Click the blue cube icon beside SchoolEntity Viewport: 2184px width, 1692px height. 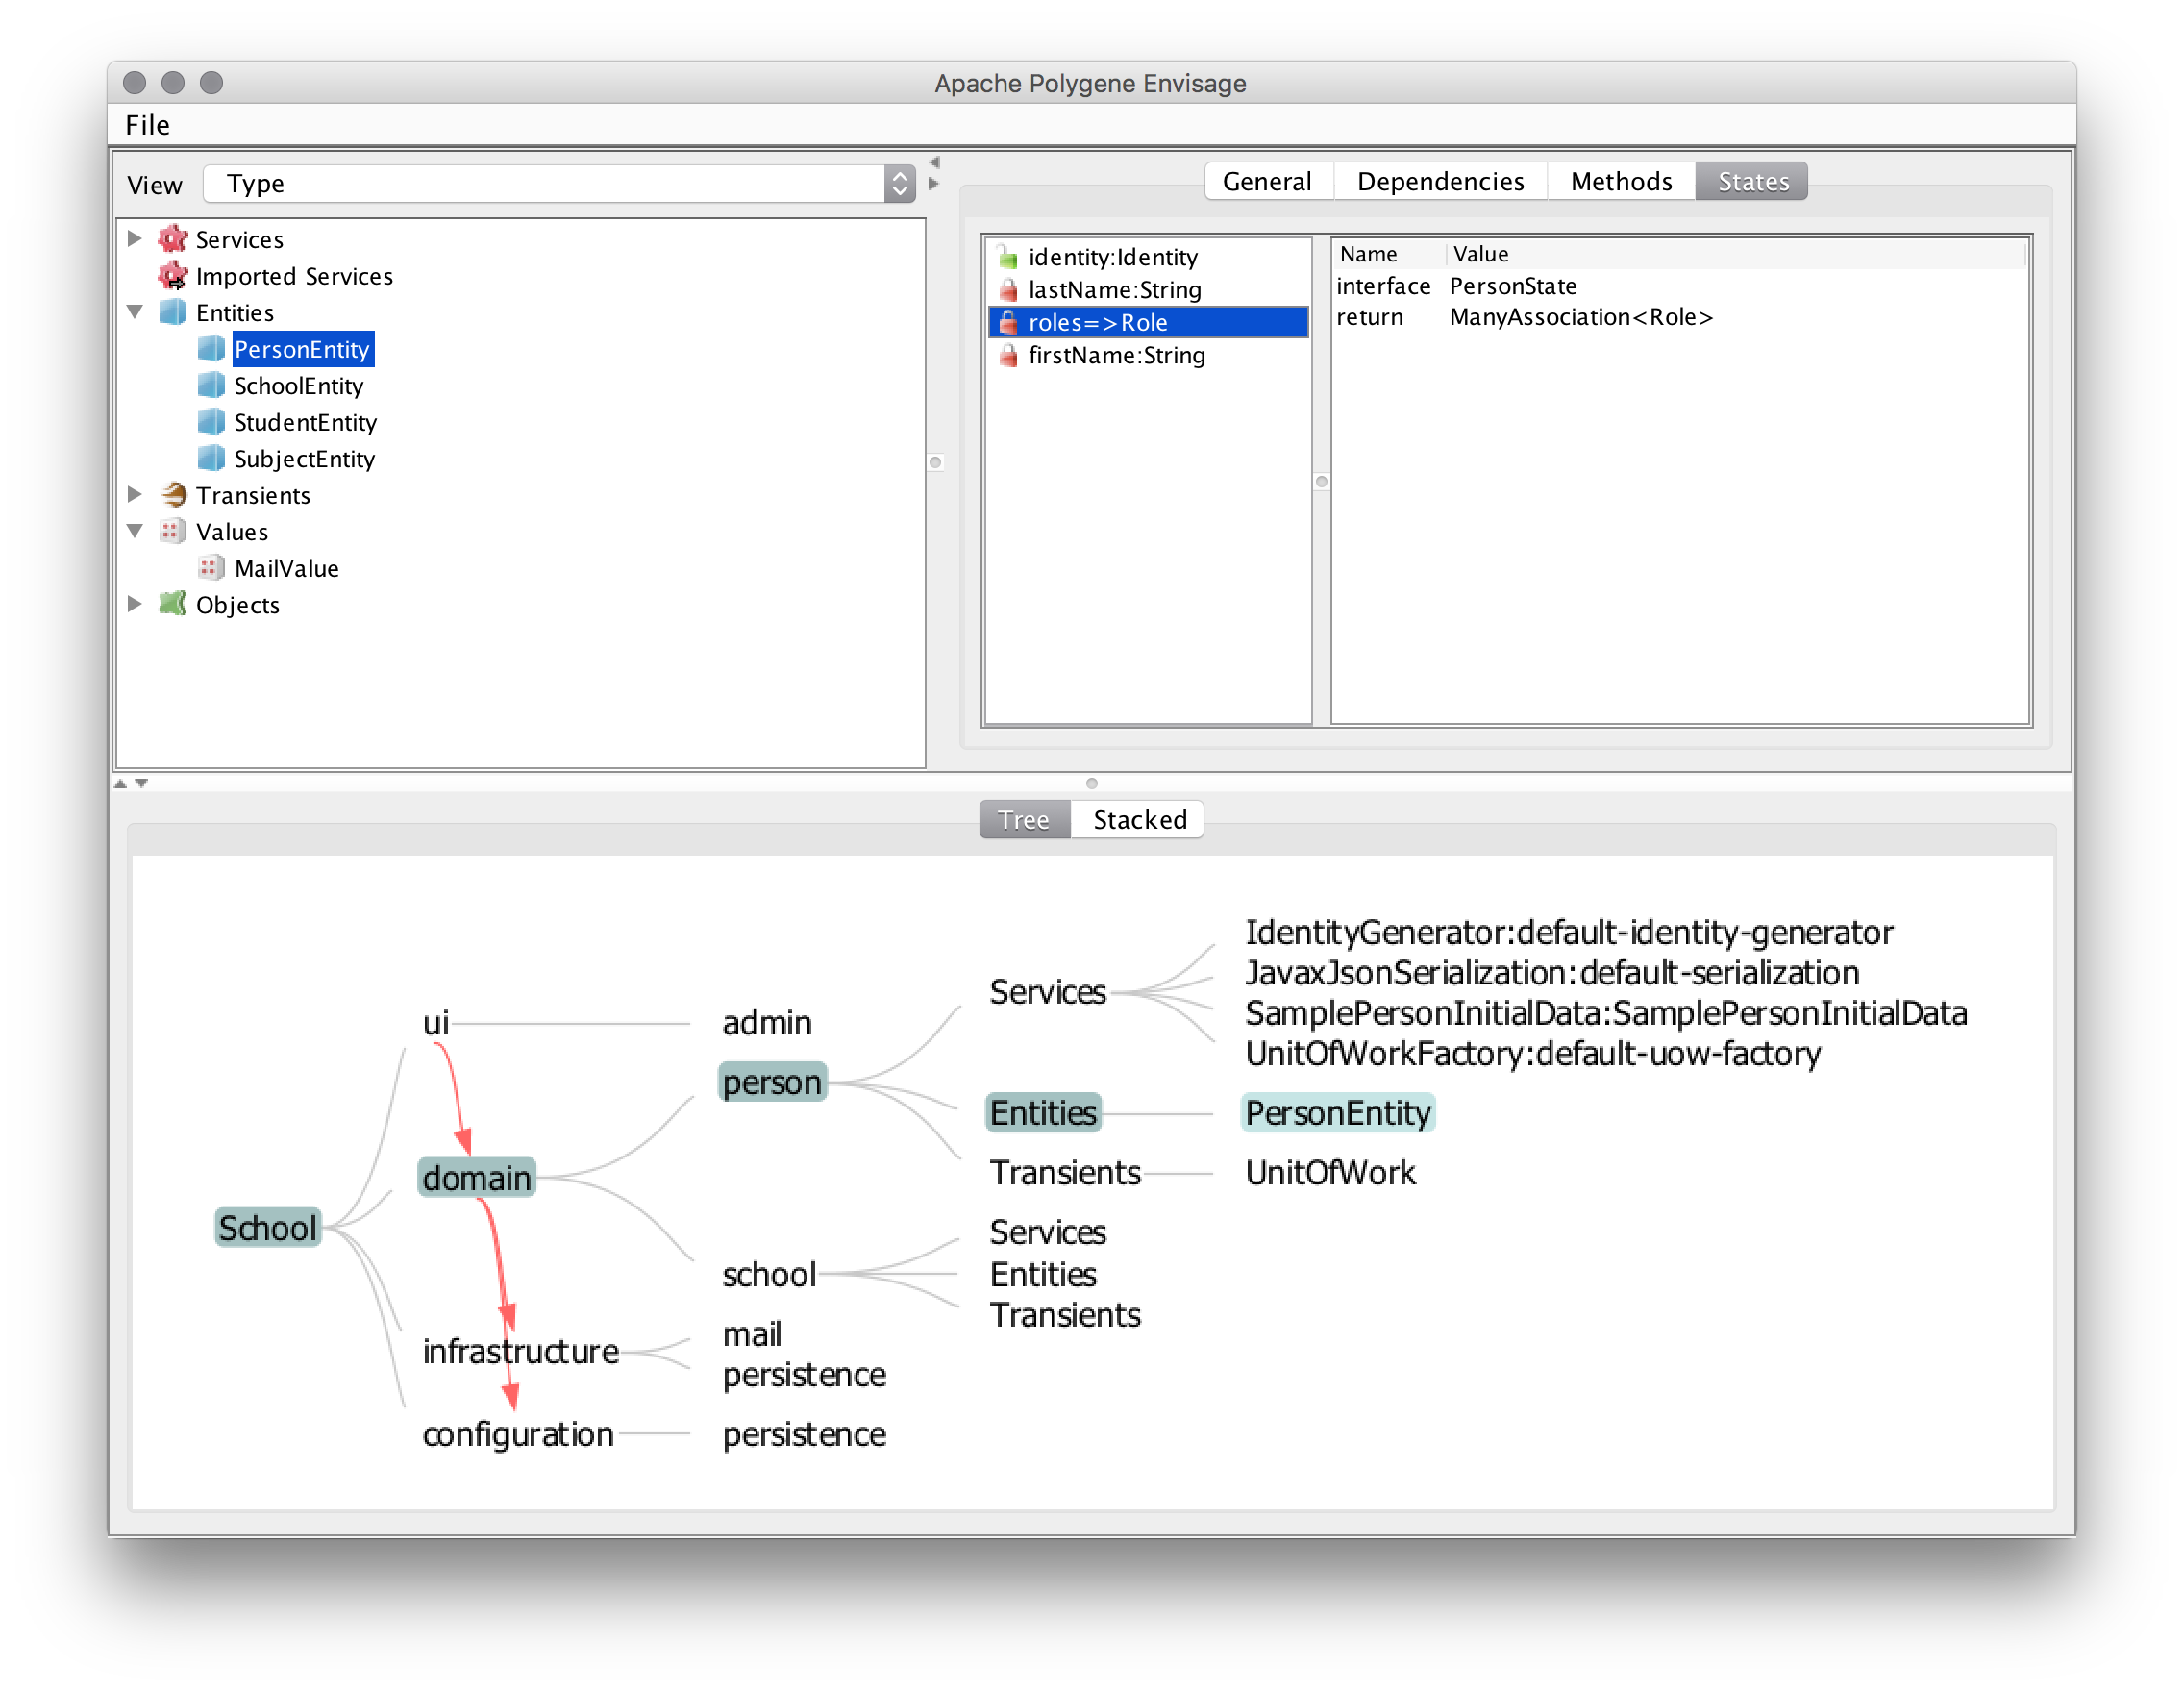click(211, 386)
